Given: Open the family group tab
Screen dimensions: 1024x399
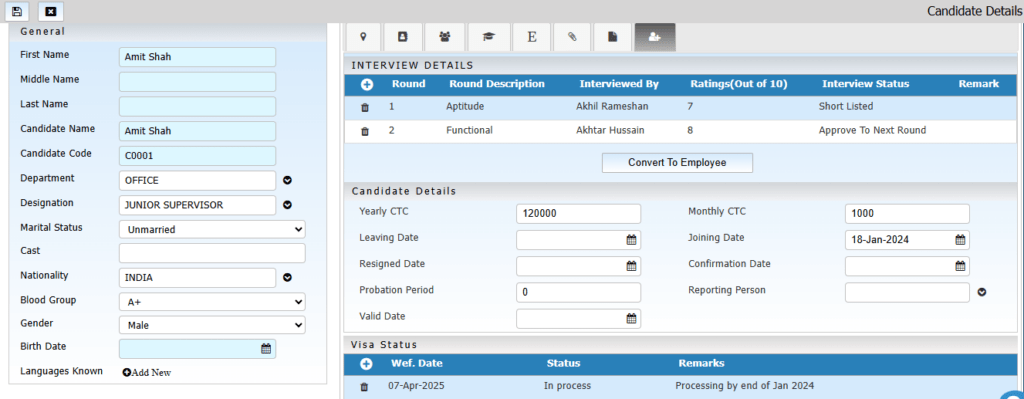Looking at the screenshot, I should pos(445,37).
